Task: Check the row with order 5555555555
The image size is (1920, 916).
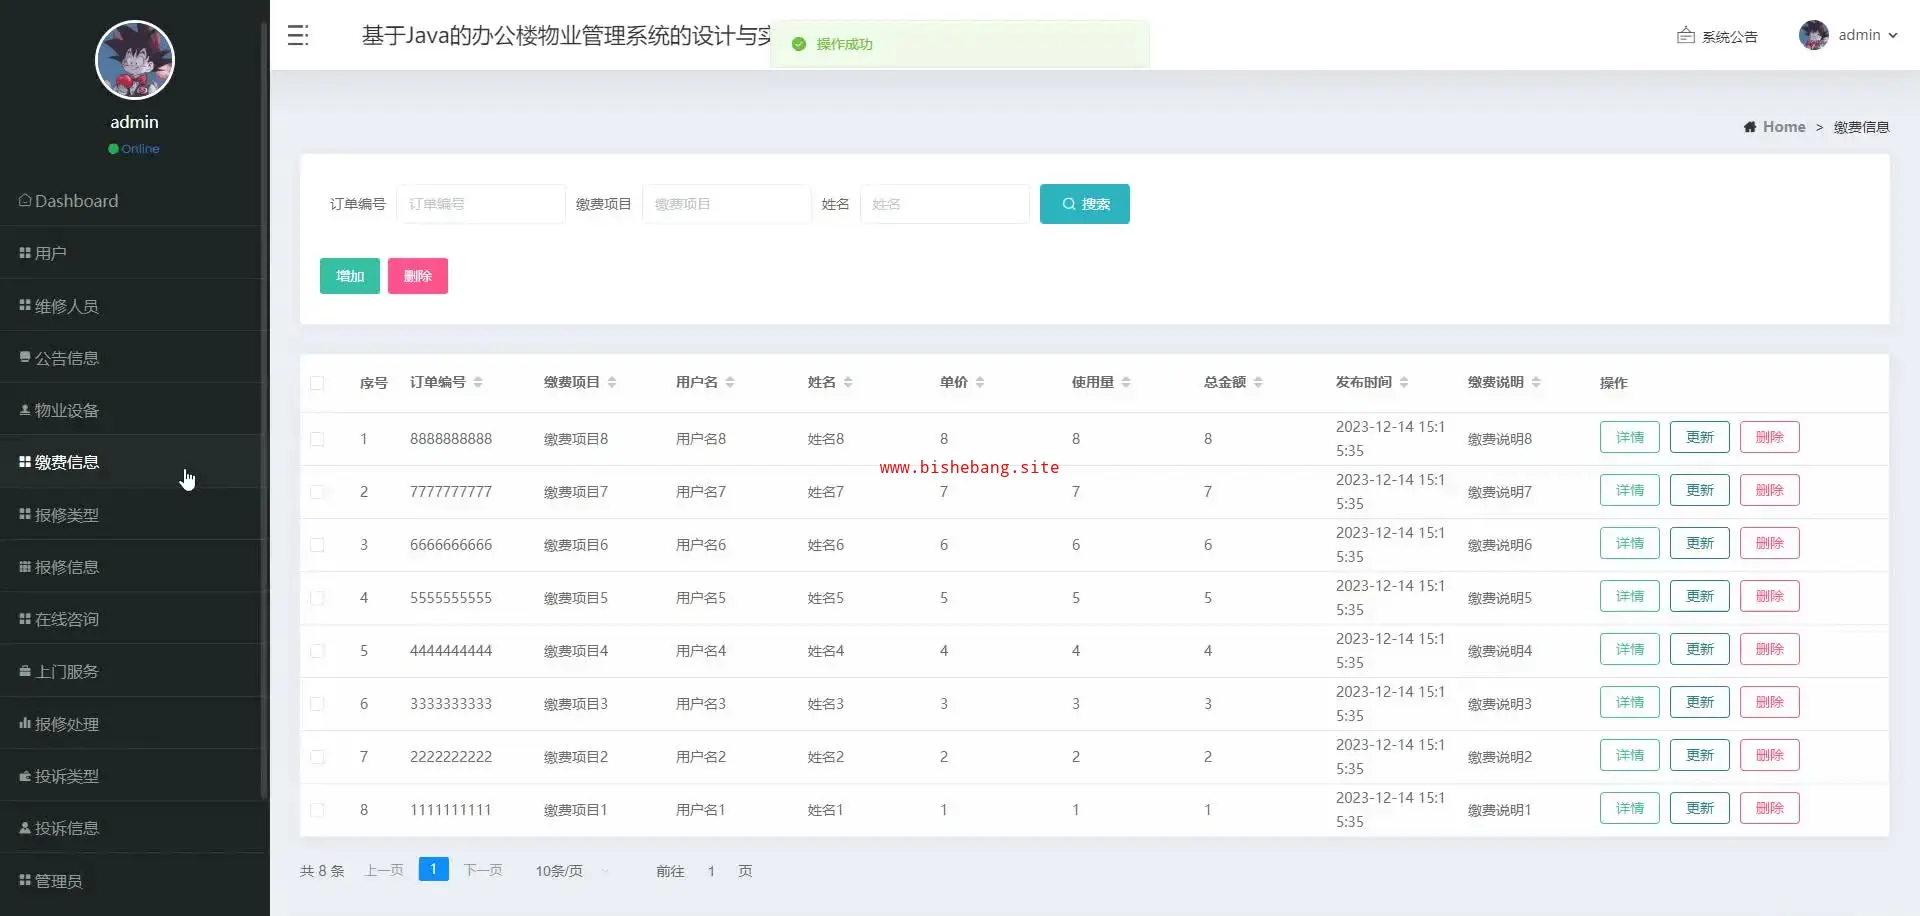Action: (317, 598)
